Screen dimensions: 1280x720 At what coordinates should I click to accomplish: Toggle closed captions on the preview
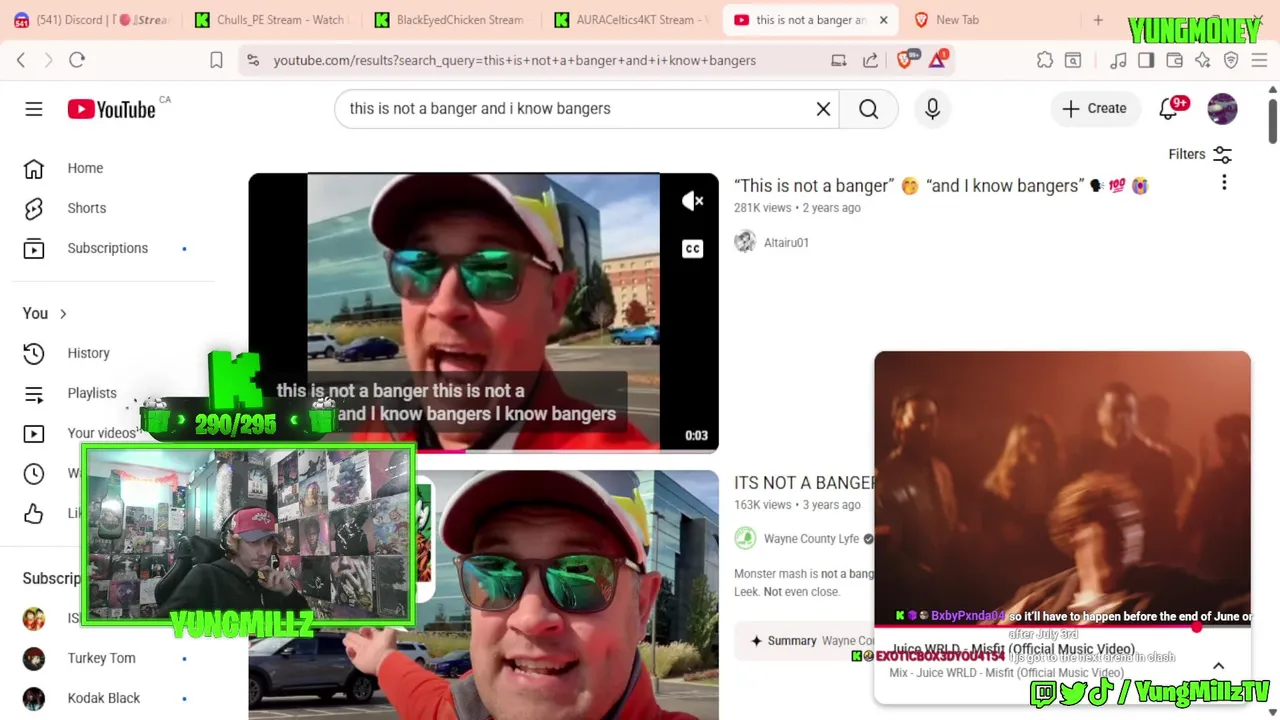(x=692, y=249)
